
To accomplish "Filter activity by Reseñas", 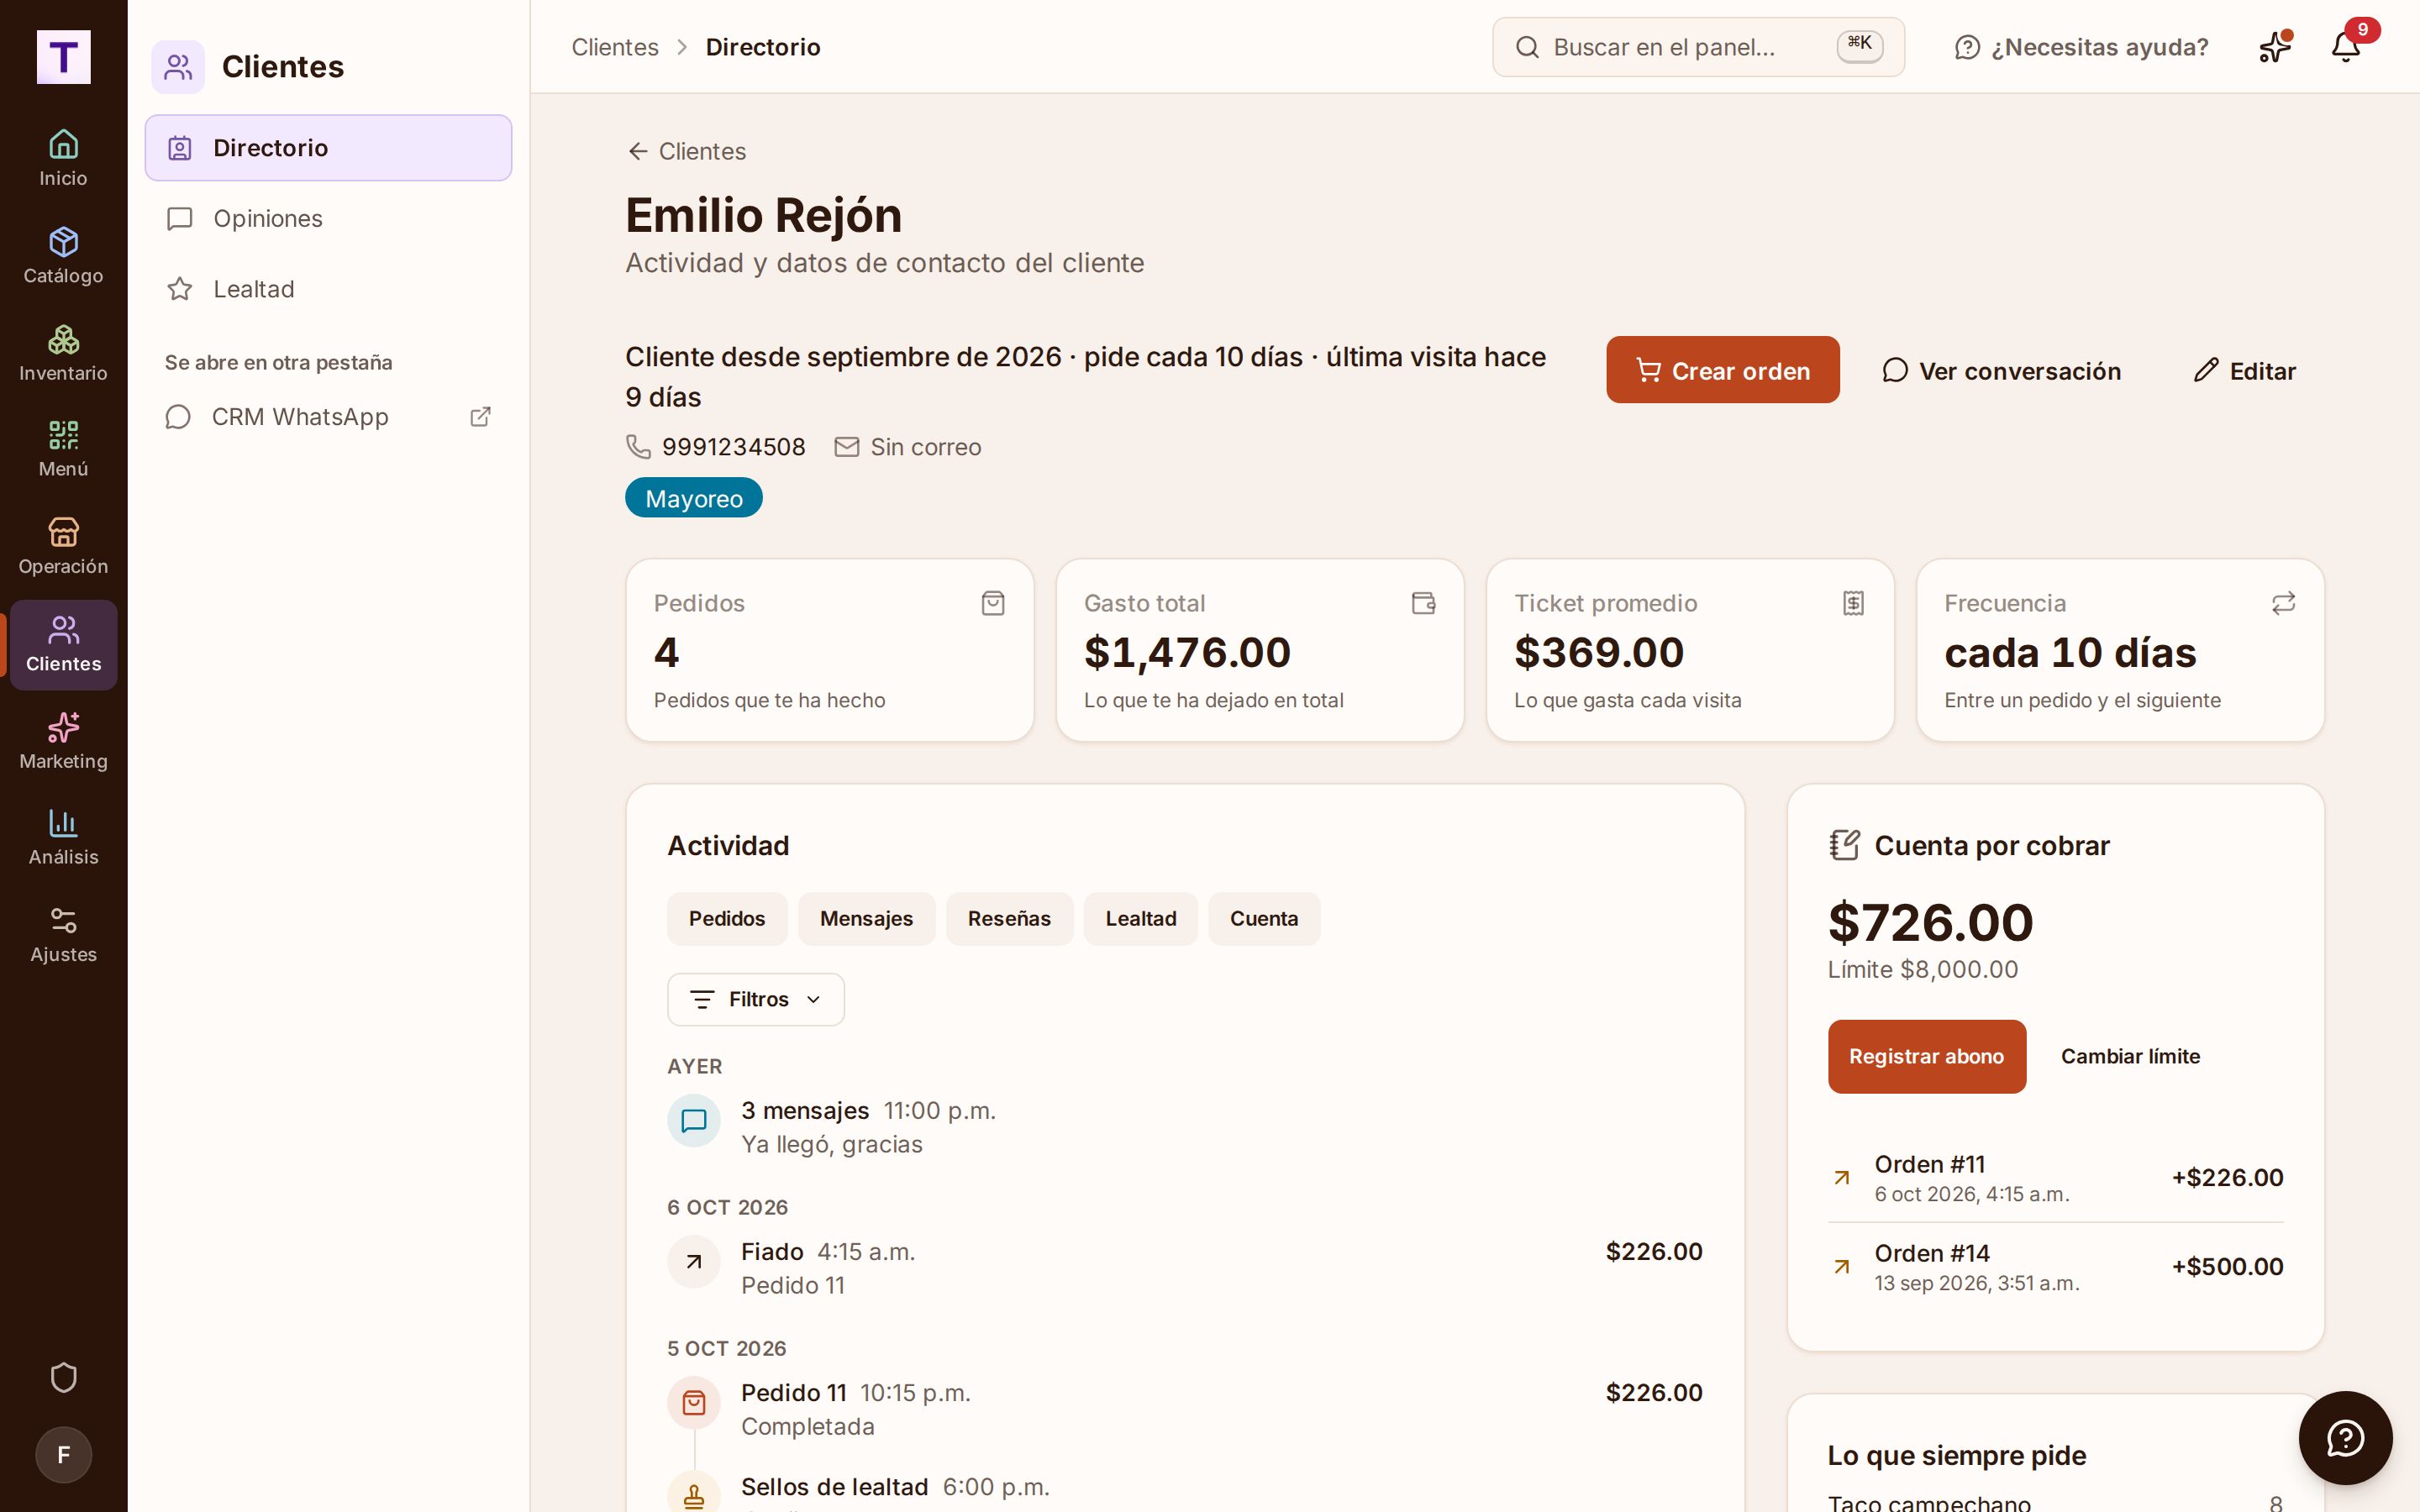I will pyautogui.click(x=1009, y=918).
